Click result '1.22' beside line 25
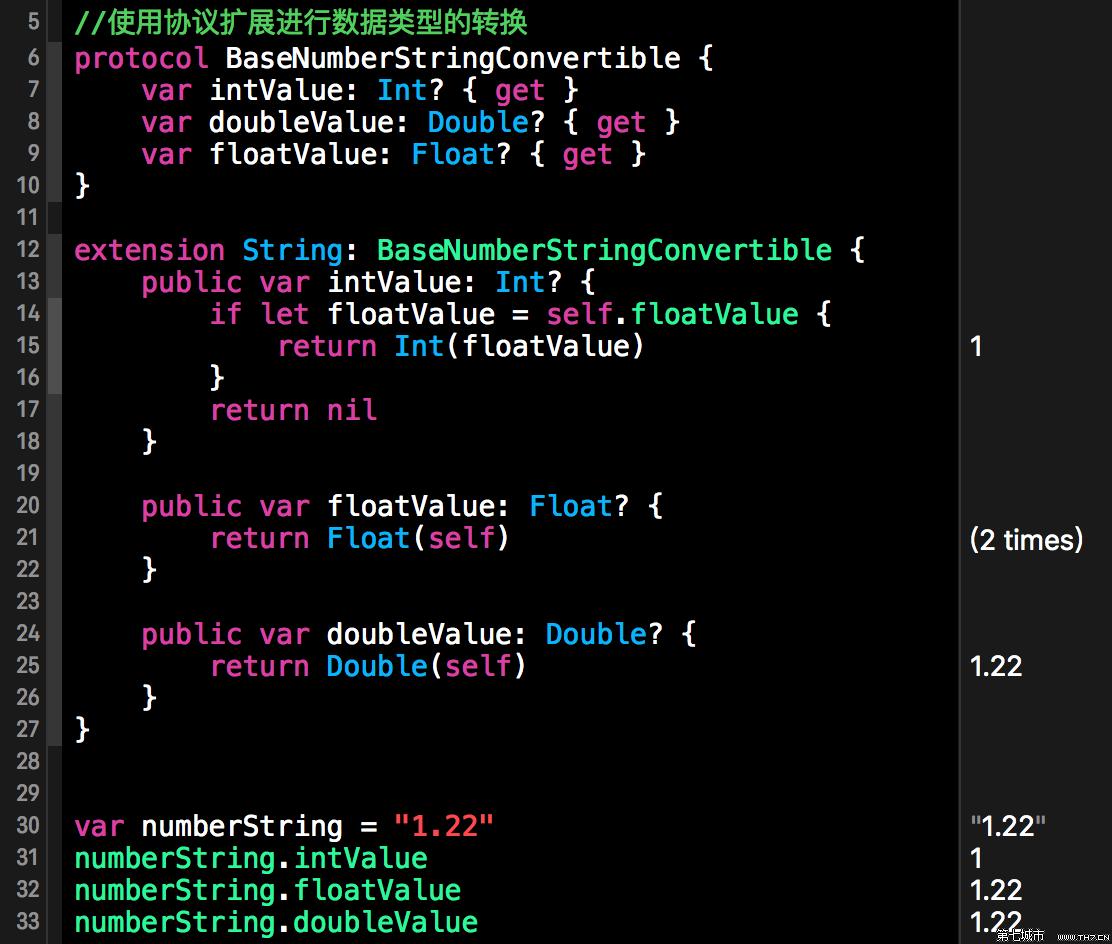Viewport: 1112px width, 944px height. point(996,666)
